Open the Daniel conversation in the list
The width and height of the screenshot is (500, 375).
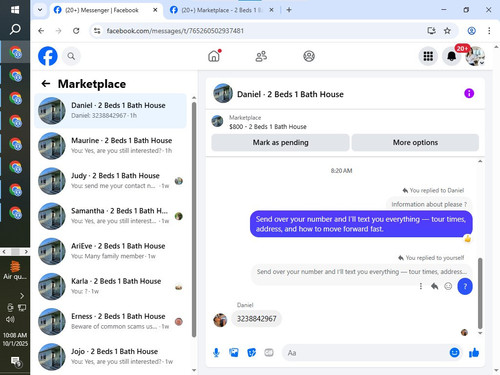[x=110, y=111]
